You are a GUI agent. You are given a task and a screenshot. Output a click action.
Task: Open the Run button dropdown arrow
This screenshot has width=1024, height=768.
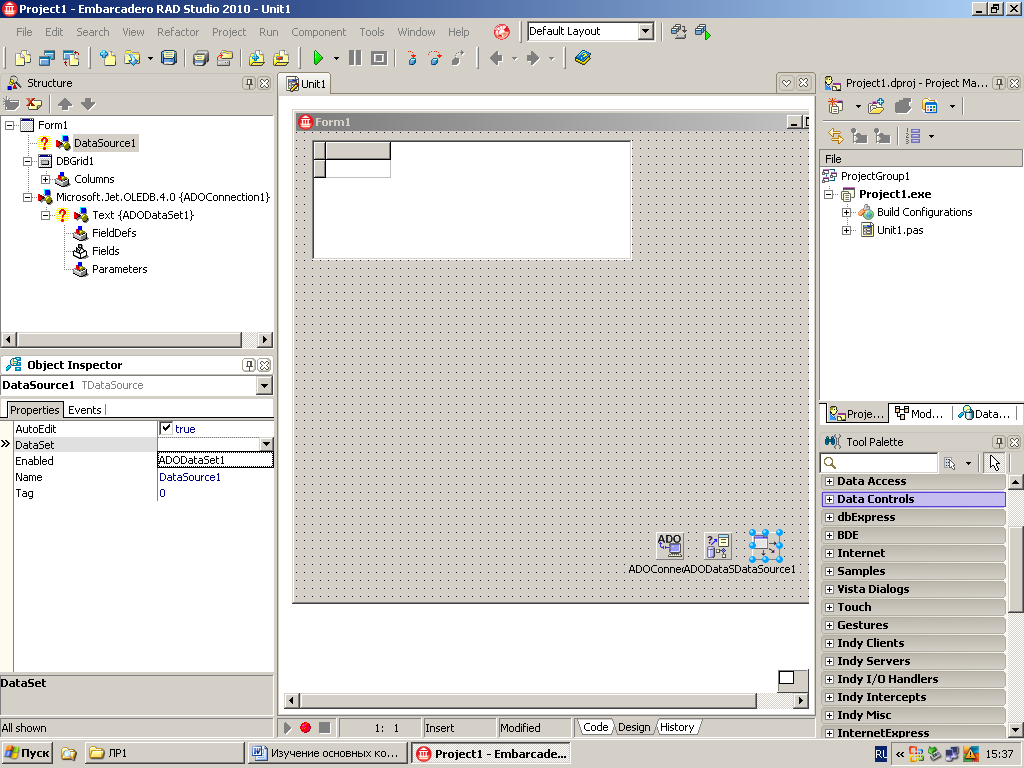tap(336, 58)
